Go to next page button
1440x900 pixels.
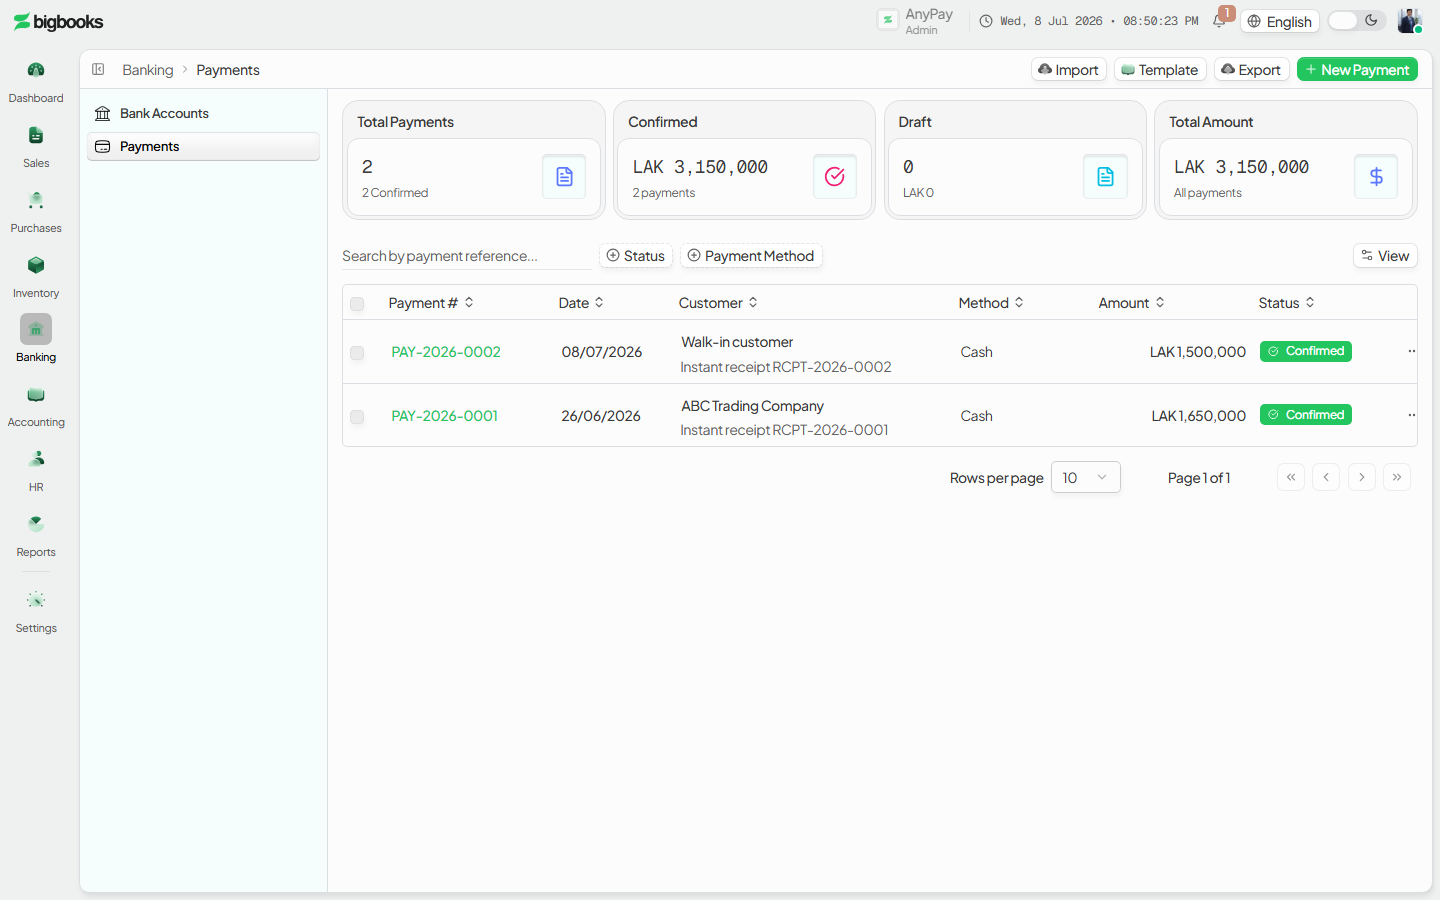coord(1362,477)
